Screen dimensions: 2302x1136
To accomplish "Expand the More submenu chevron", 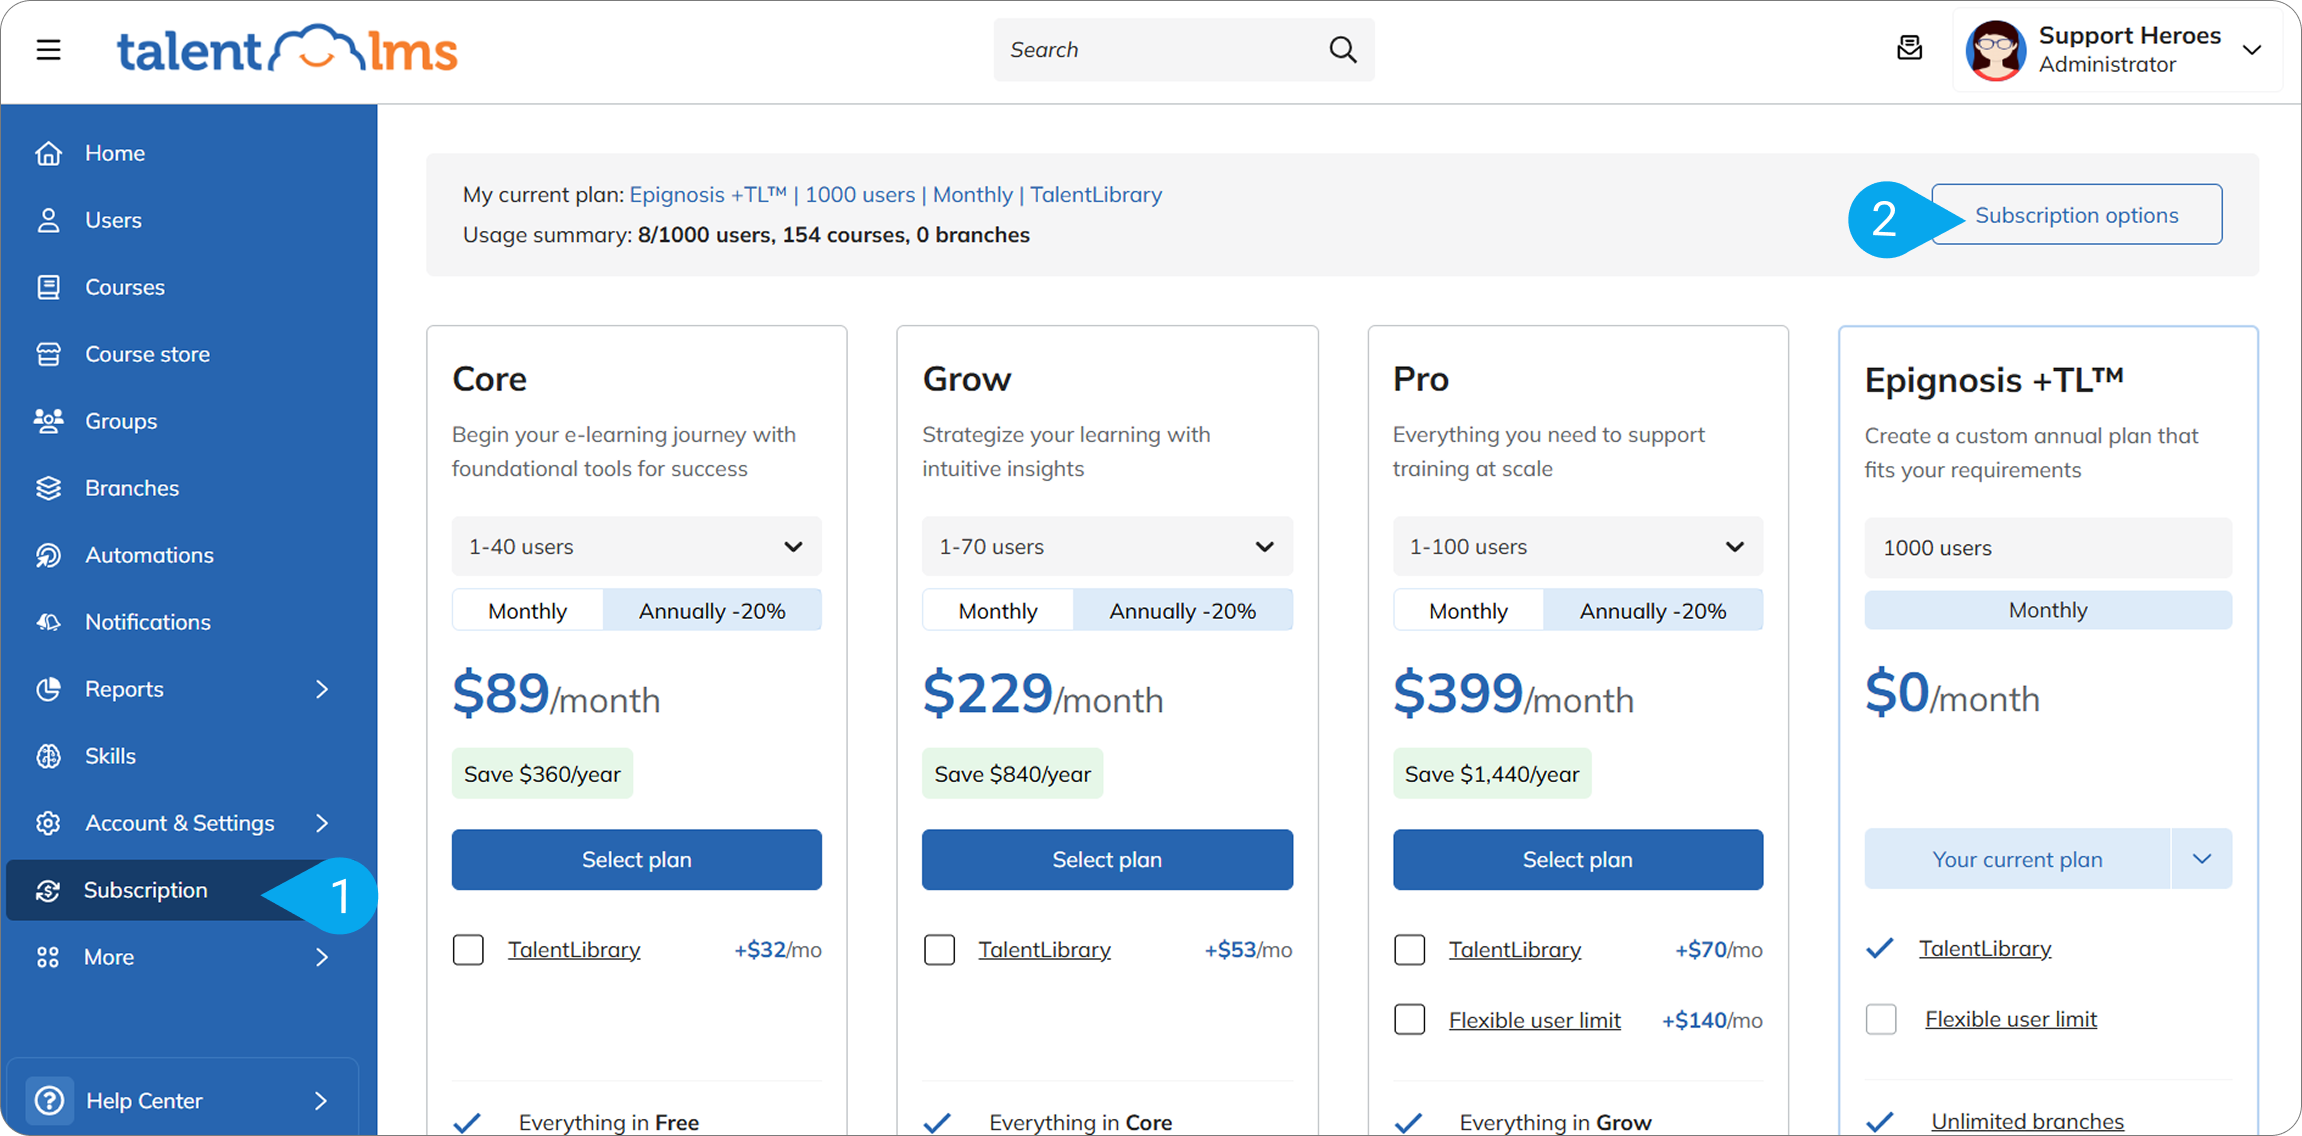I will coord(321,957).
